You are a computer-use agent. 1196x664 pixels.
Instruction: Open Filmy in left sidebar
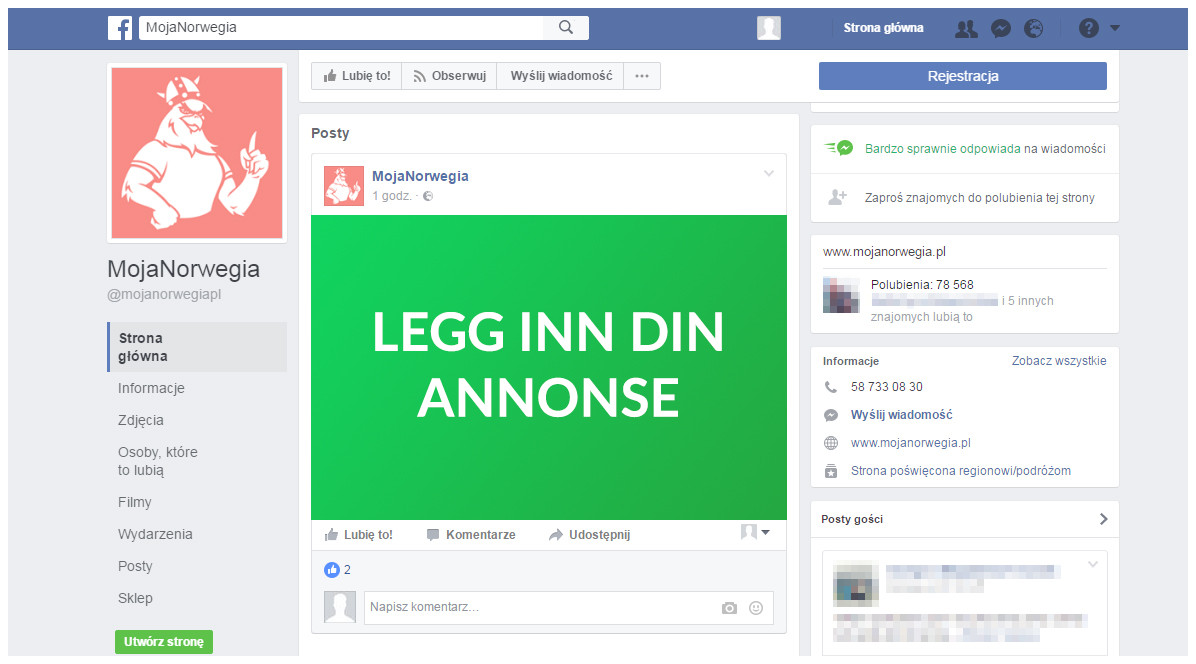(x=134, y=502)
